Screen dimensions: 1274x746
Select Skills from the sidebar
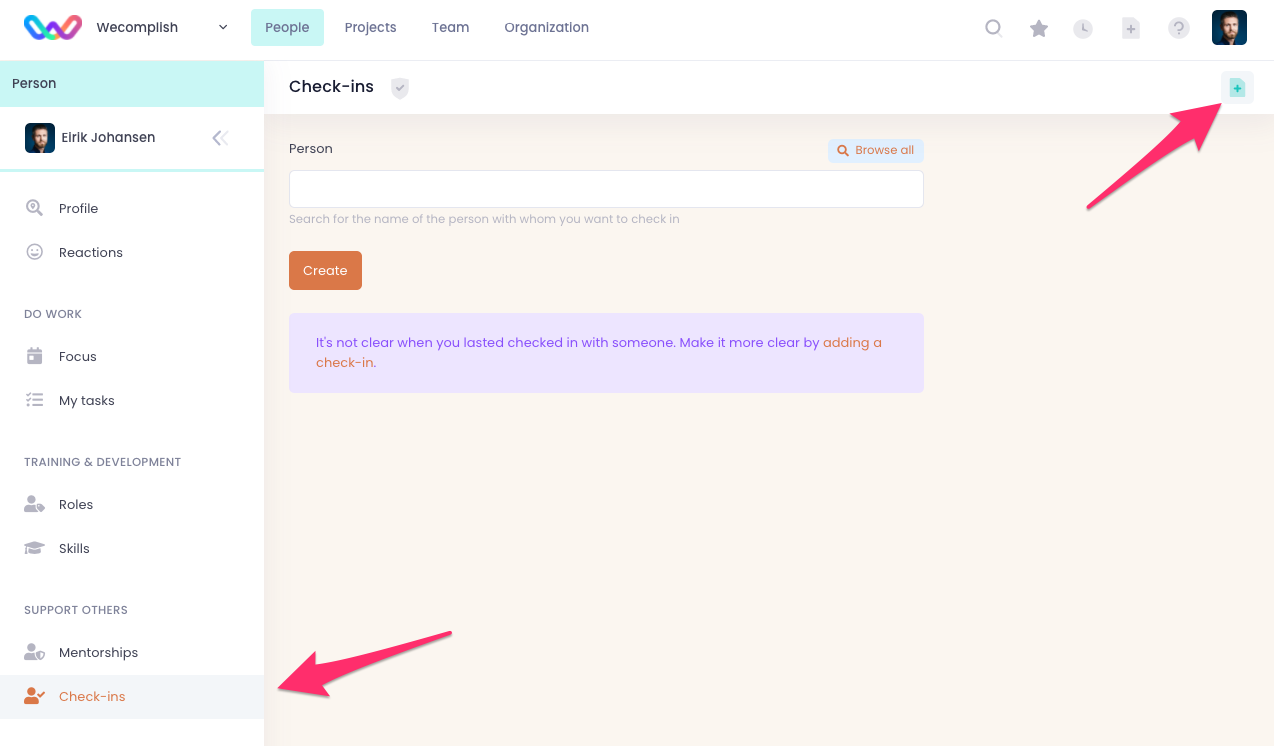click(74, 548)
